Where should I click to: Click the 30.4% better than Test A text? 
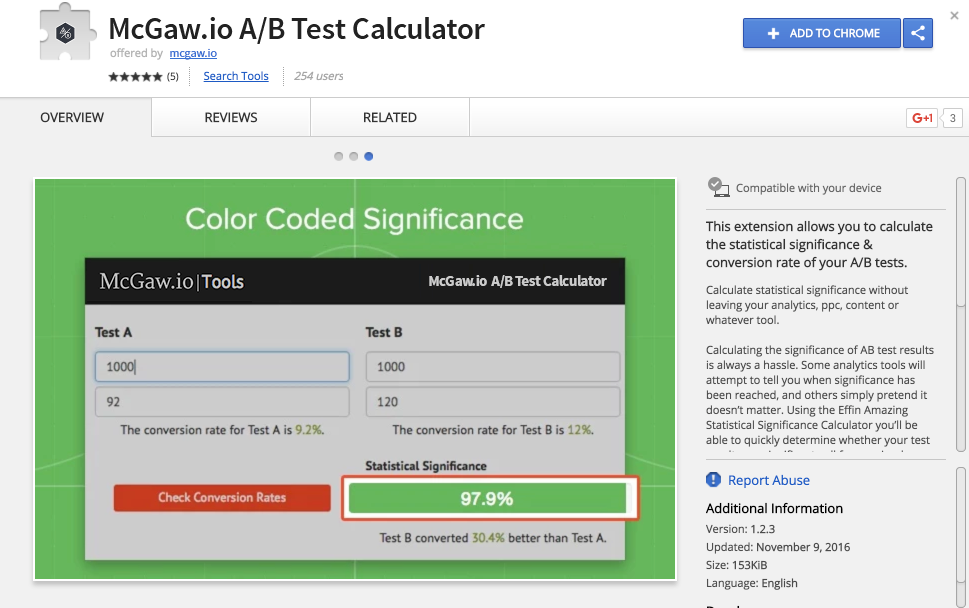click(493, 538)
